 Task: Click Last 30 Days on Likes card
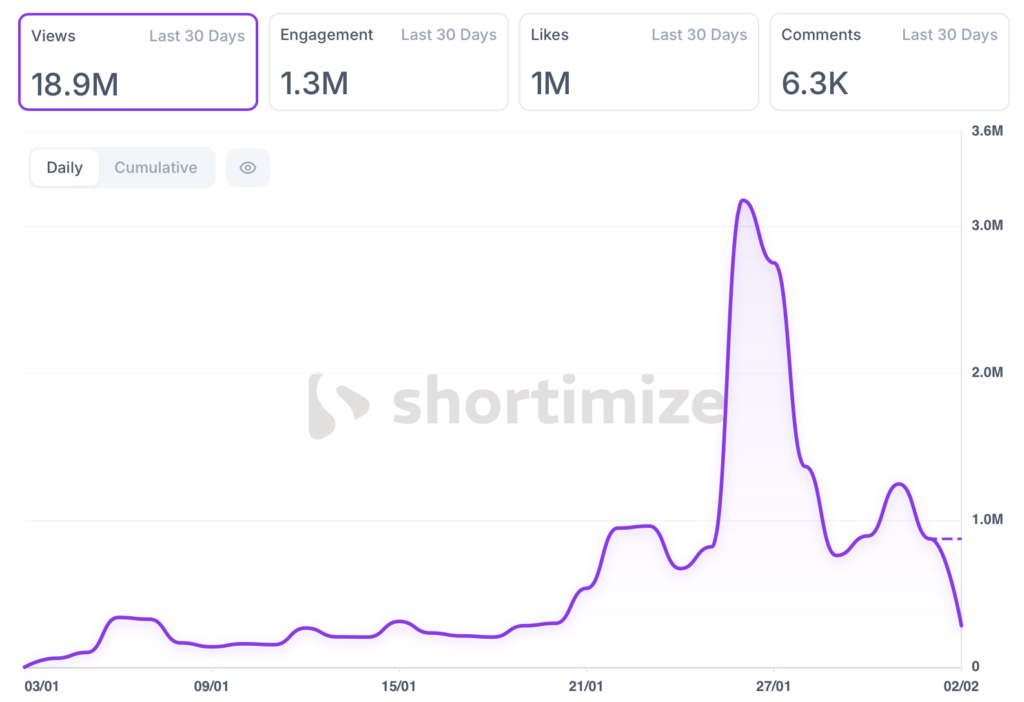tap(699, 35)
